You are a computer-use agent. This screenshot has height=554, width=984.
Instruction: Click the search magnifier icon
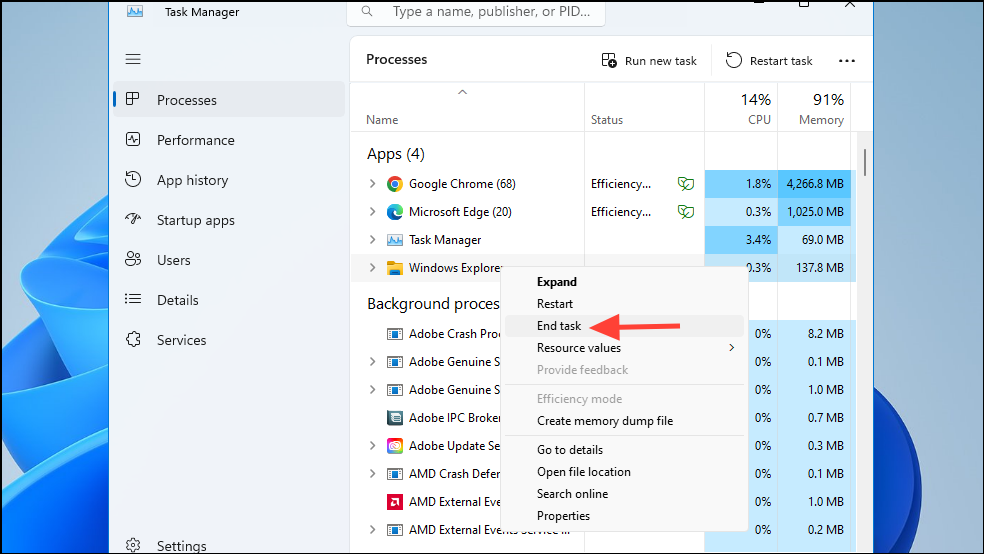367,11
